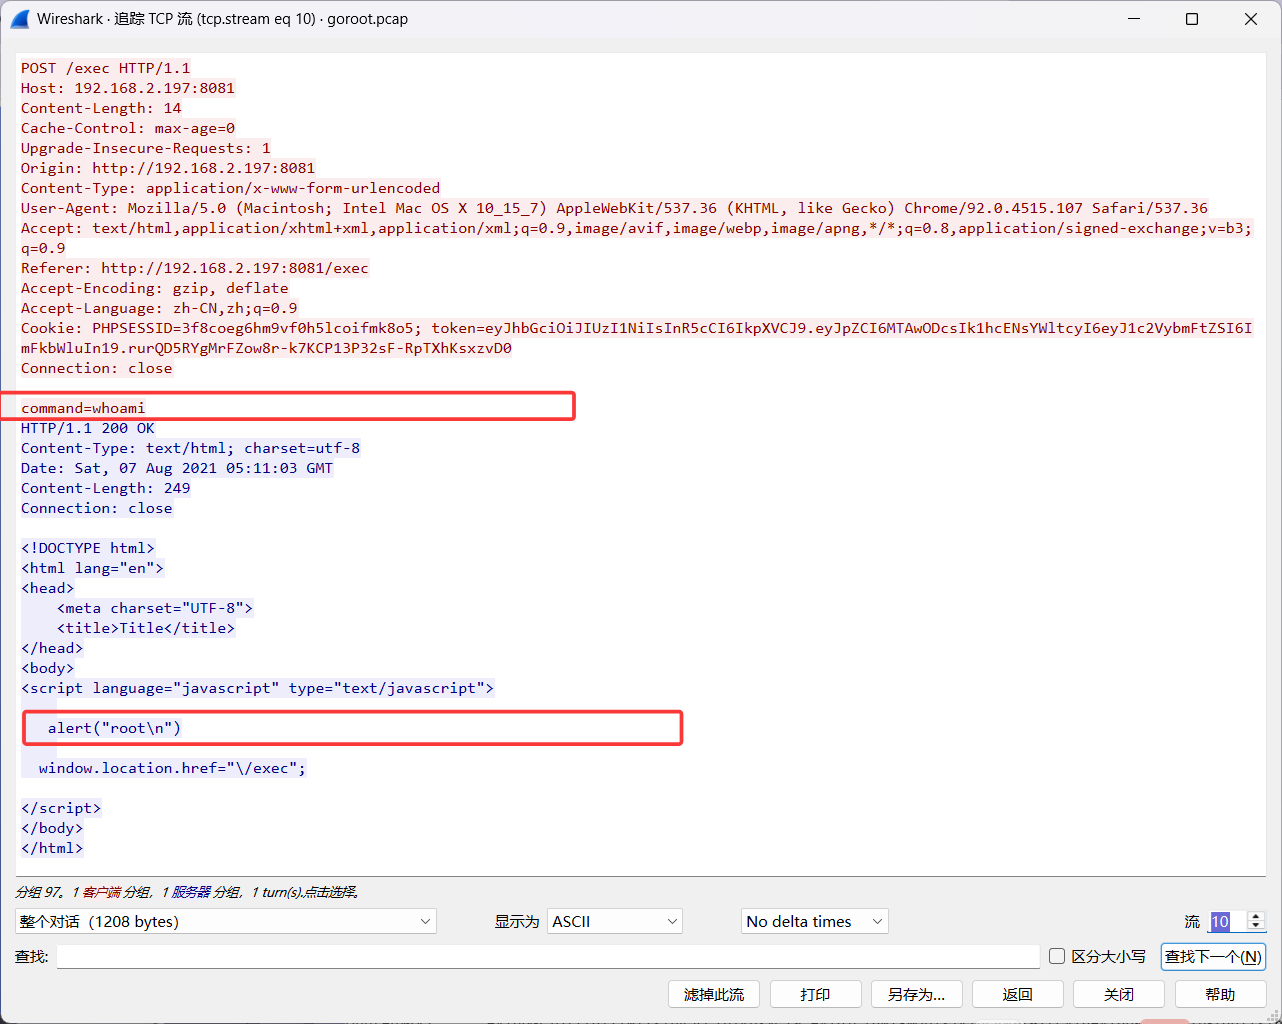The image size is (1282, 1024).
Task: Click the User-Agent Mozilla/5.0 header line
Action: 614,208
